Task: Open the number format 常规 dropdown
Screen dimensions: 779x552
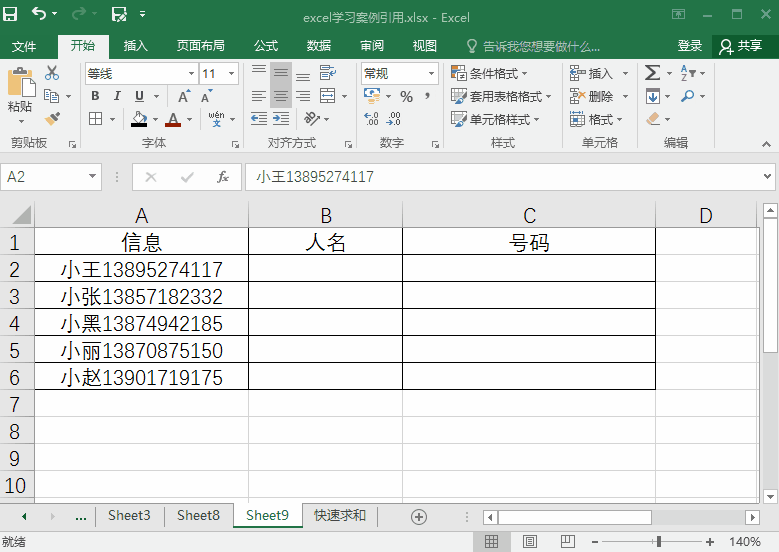Action: [x=431, y=74]
